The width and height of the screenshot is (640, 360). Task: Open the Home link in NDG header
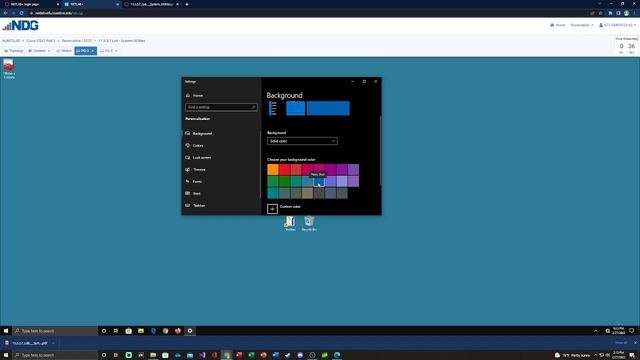tap(558, 25)
